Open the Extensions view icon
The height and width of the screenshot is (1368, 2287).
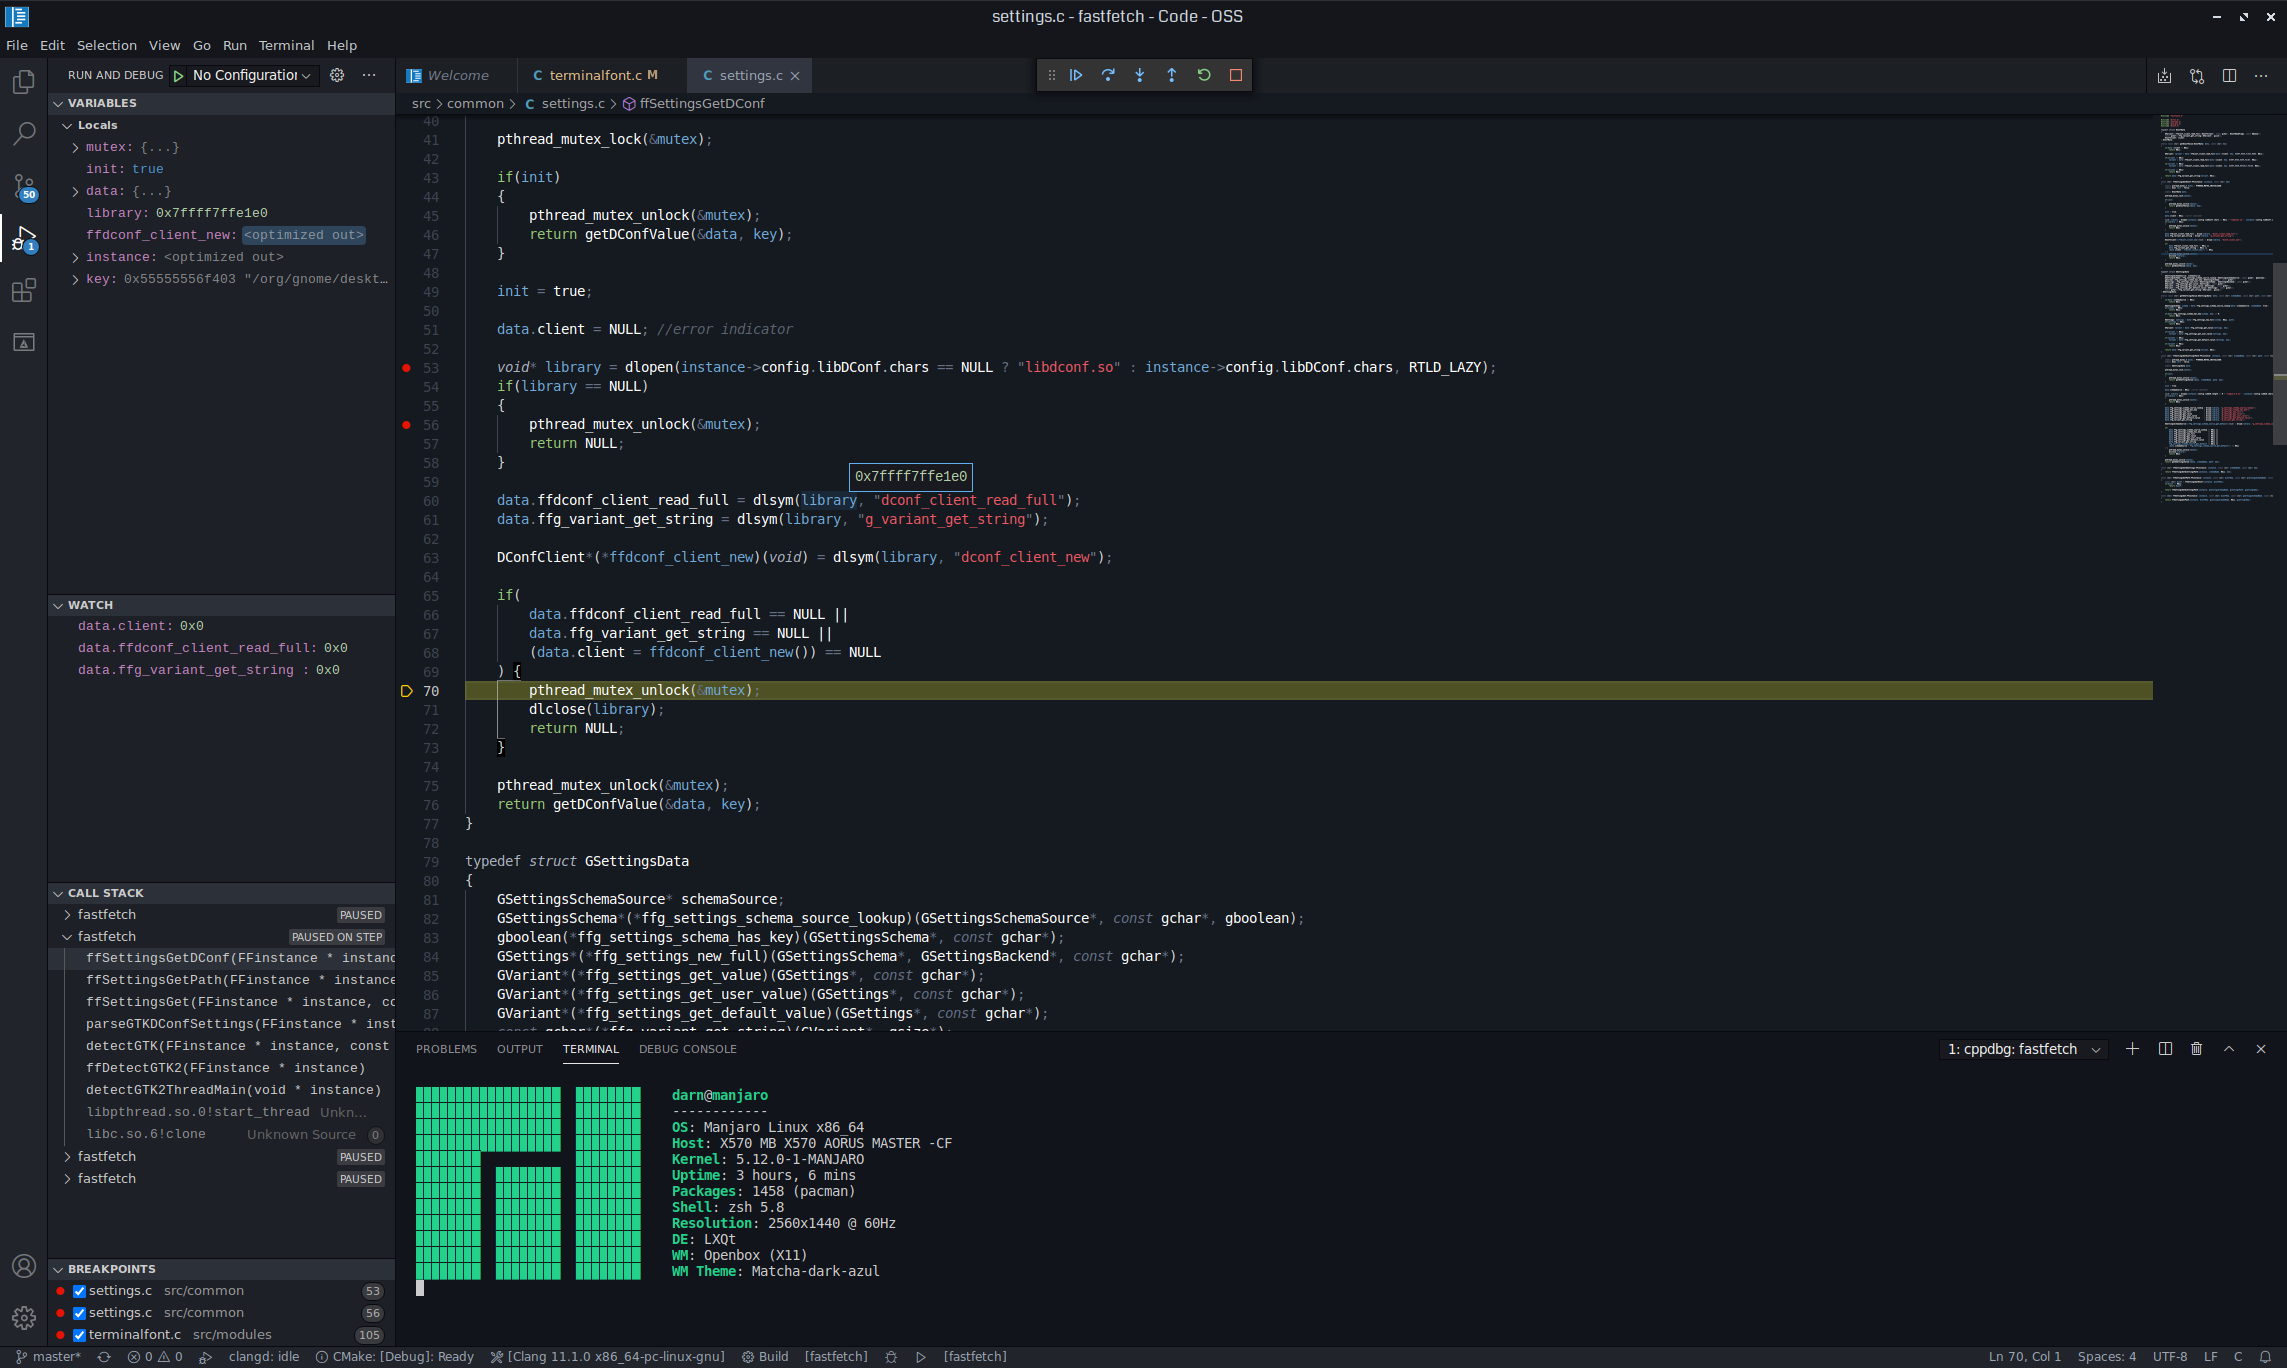tap(23, 290)
